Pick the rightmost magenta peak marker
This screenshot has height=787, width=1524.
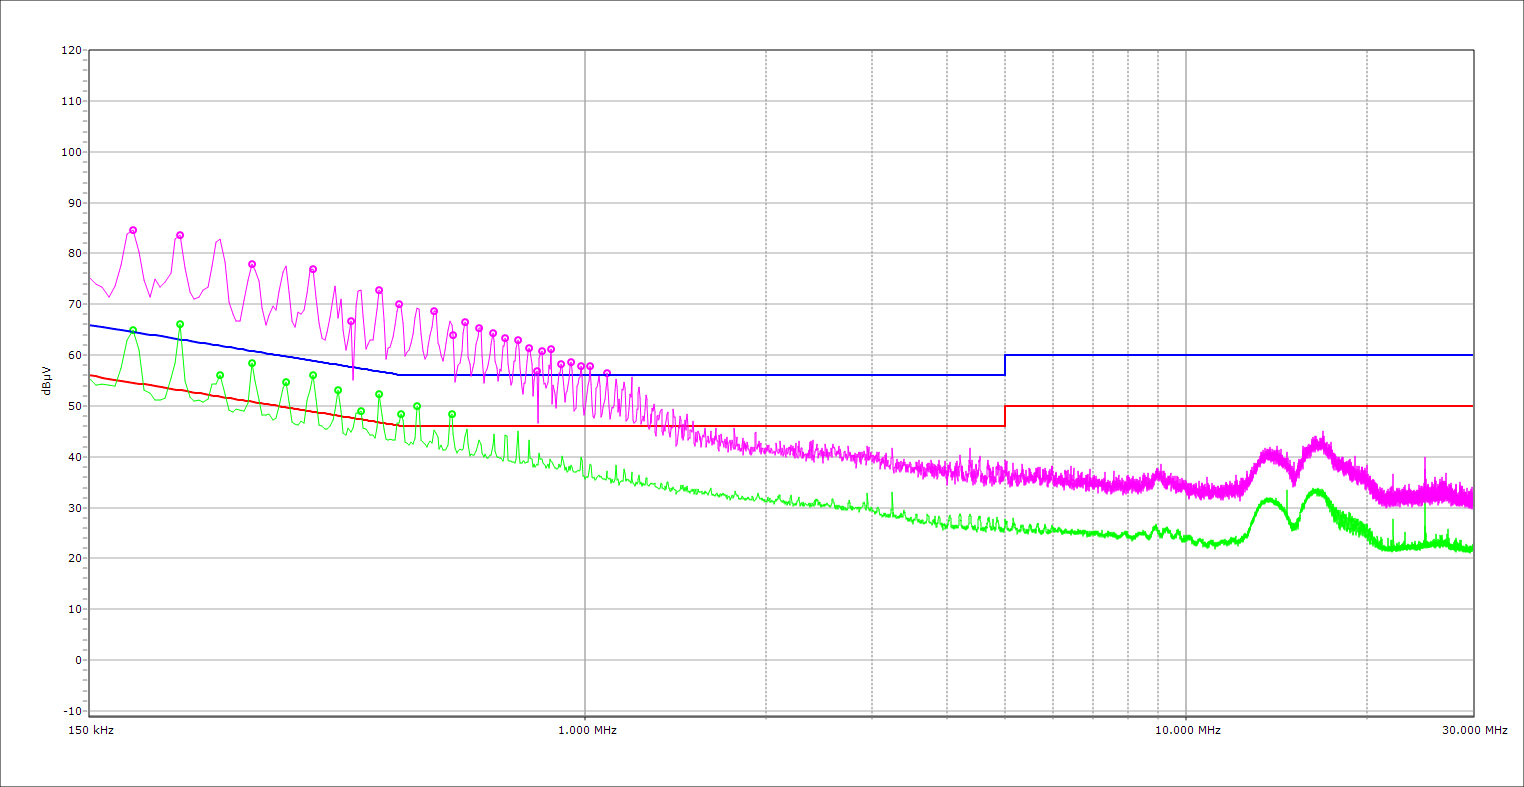click(607, 373)
